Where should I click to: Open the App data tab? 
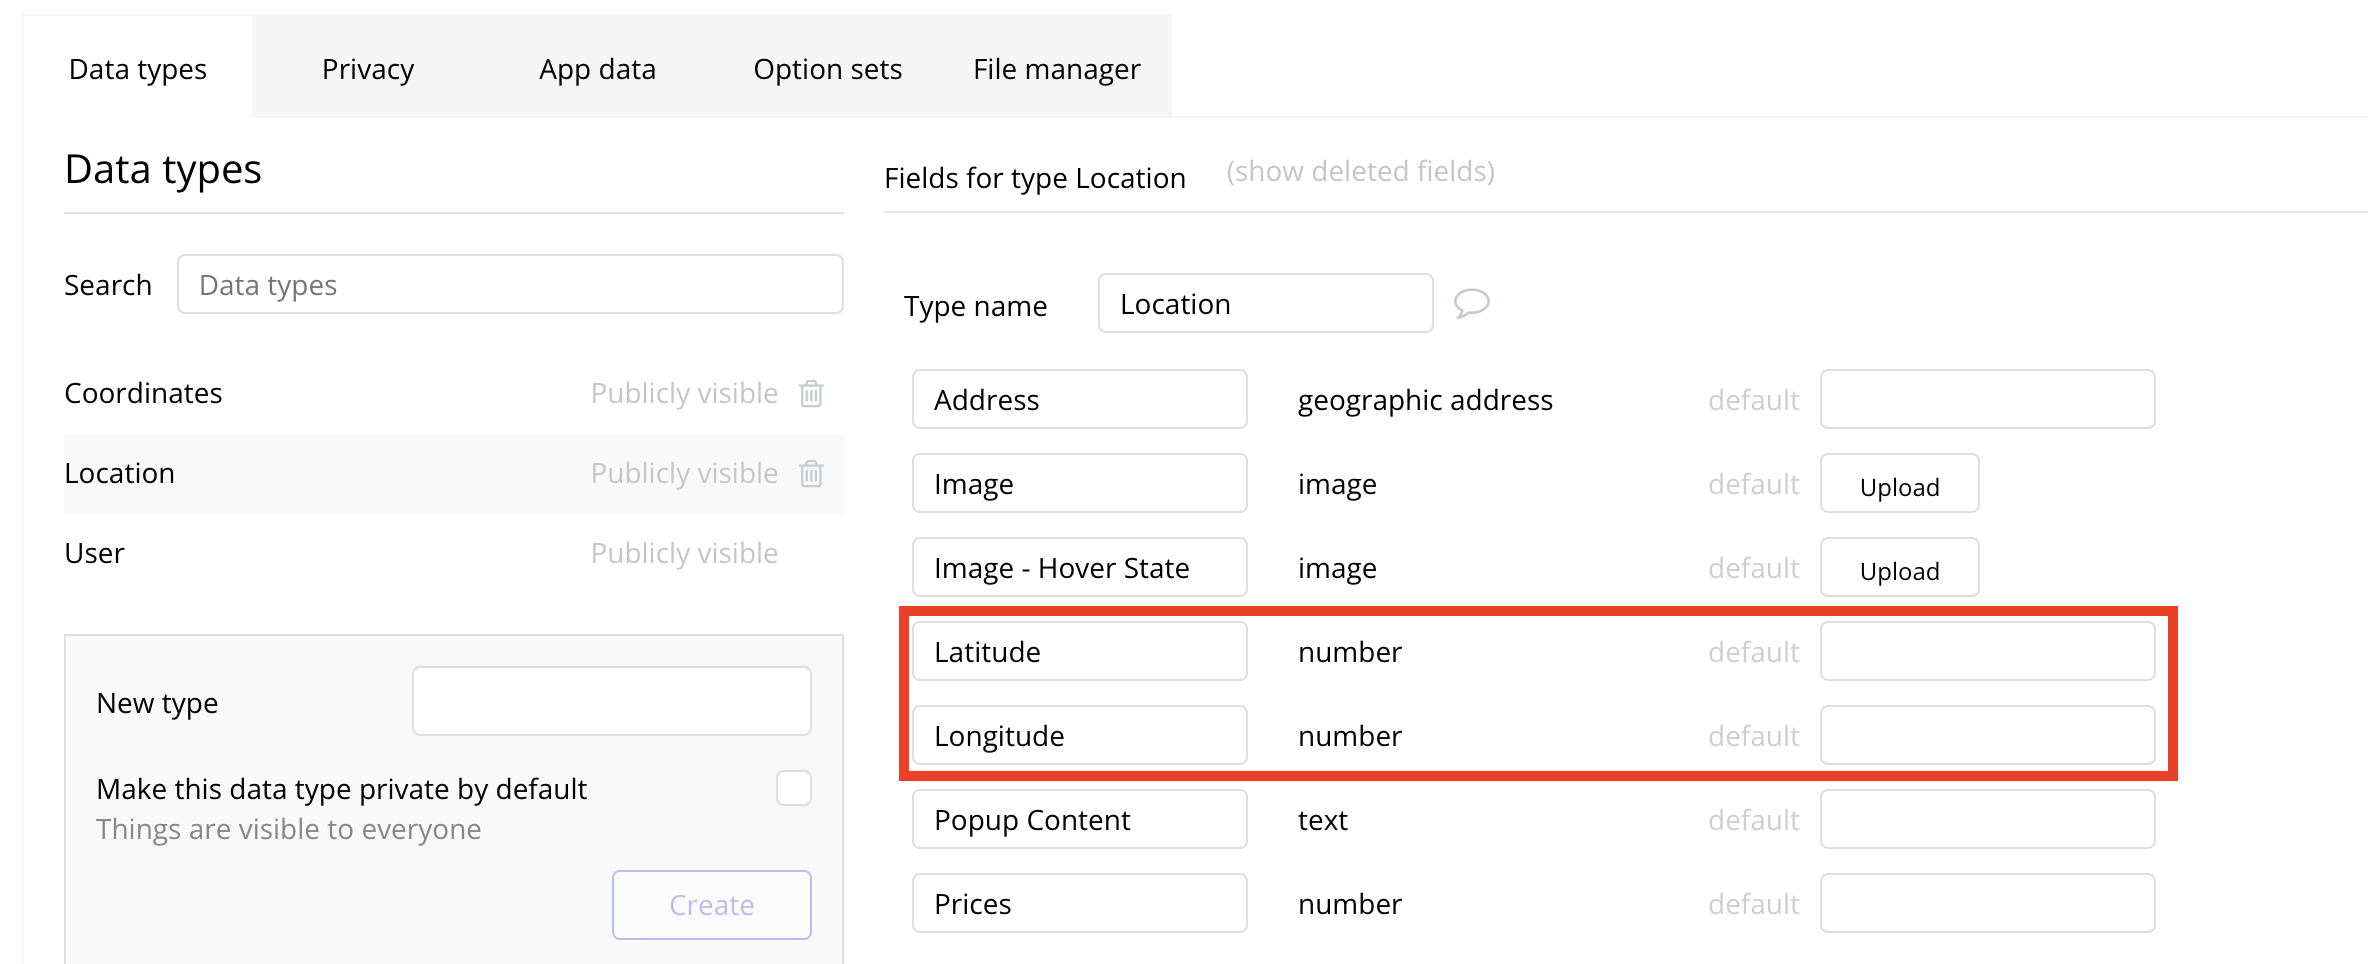[597, 69]
